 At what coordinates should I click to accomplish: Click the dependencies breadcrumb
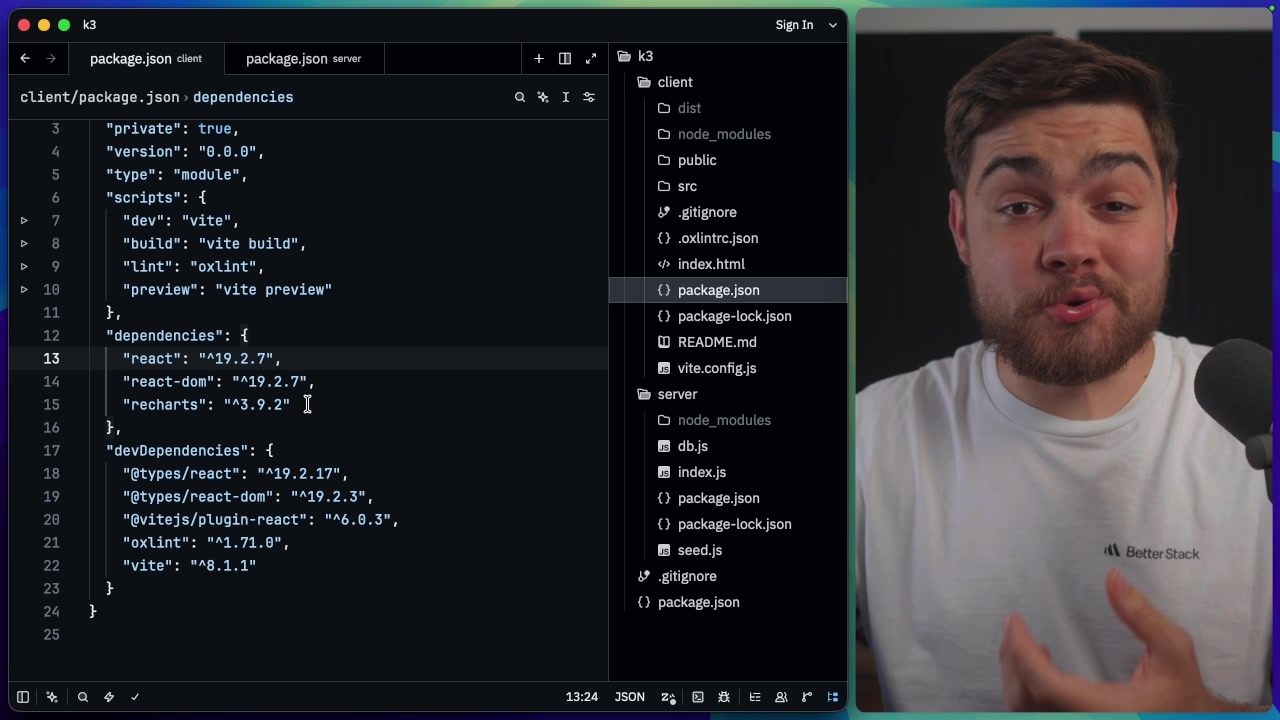coord(243,97)
